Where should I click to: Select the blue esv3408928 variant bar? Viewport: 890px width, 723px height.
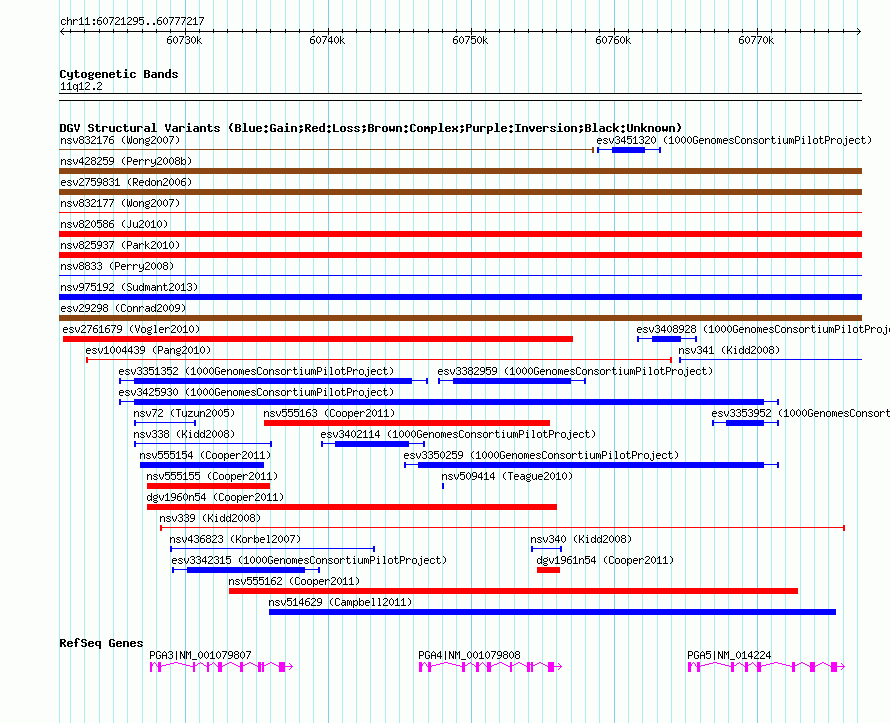[x=666, y=339]
